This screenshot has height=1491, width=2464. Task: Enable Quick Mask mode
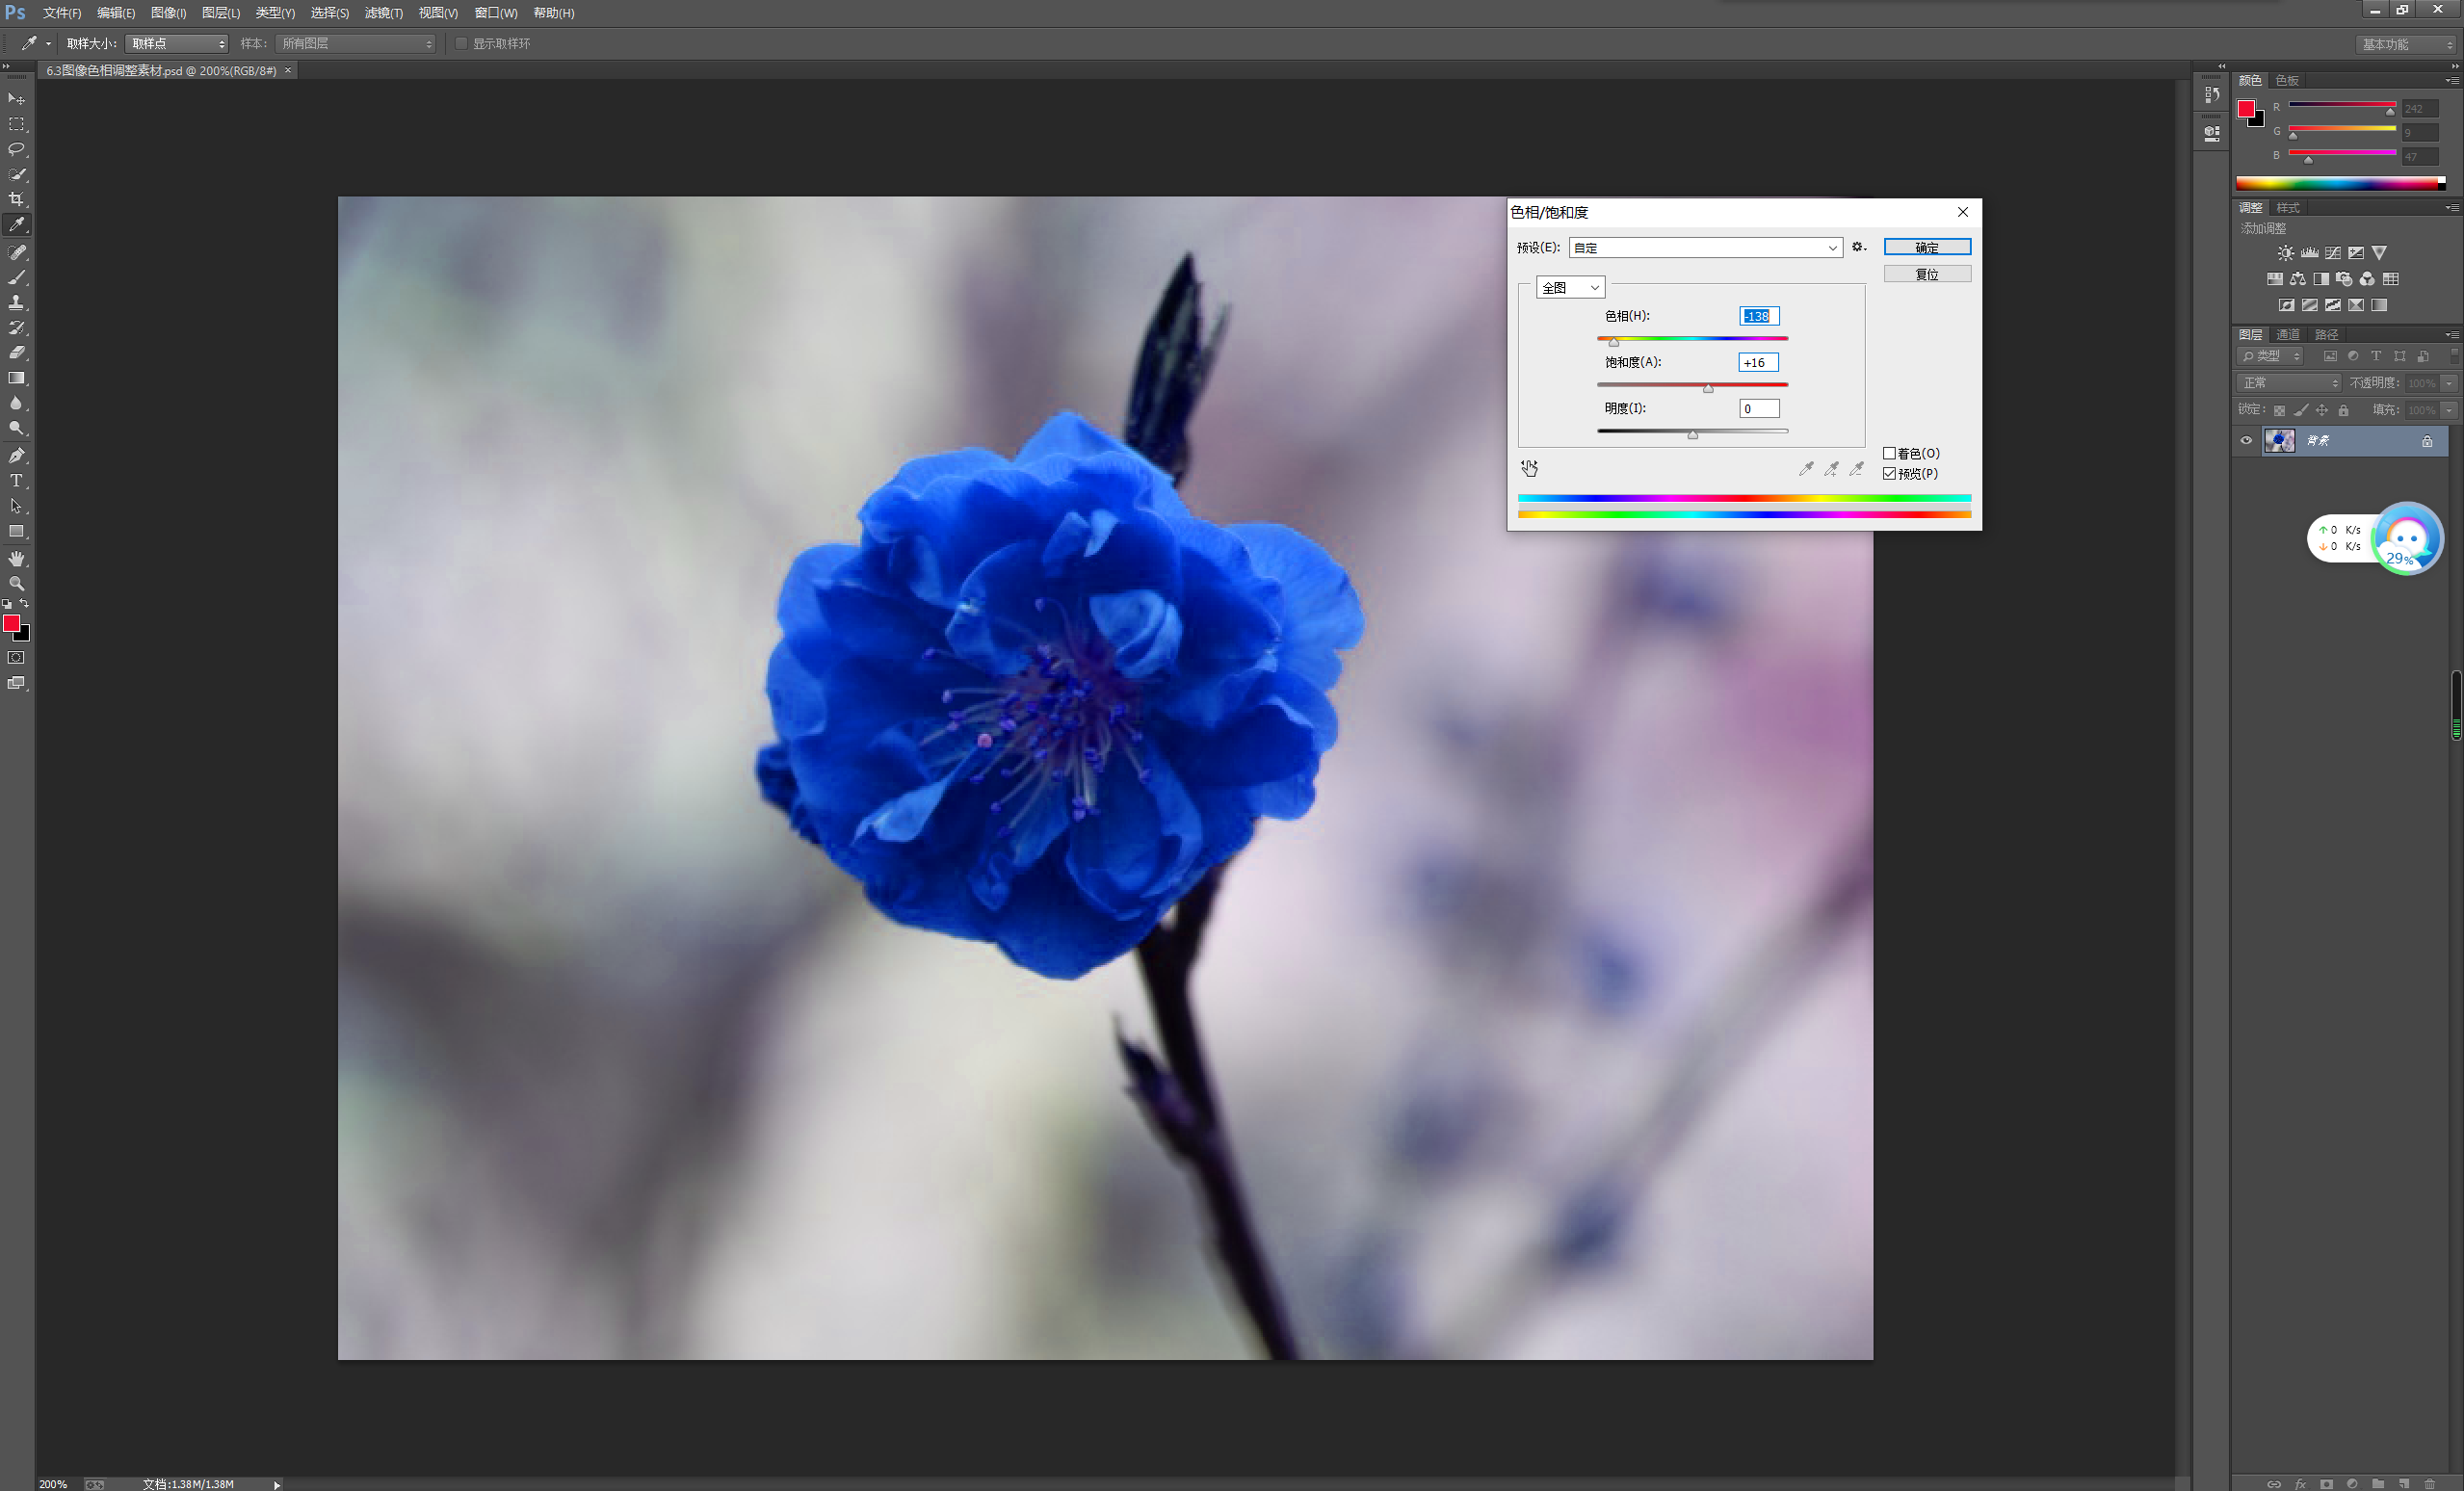[x=17, y=658]
